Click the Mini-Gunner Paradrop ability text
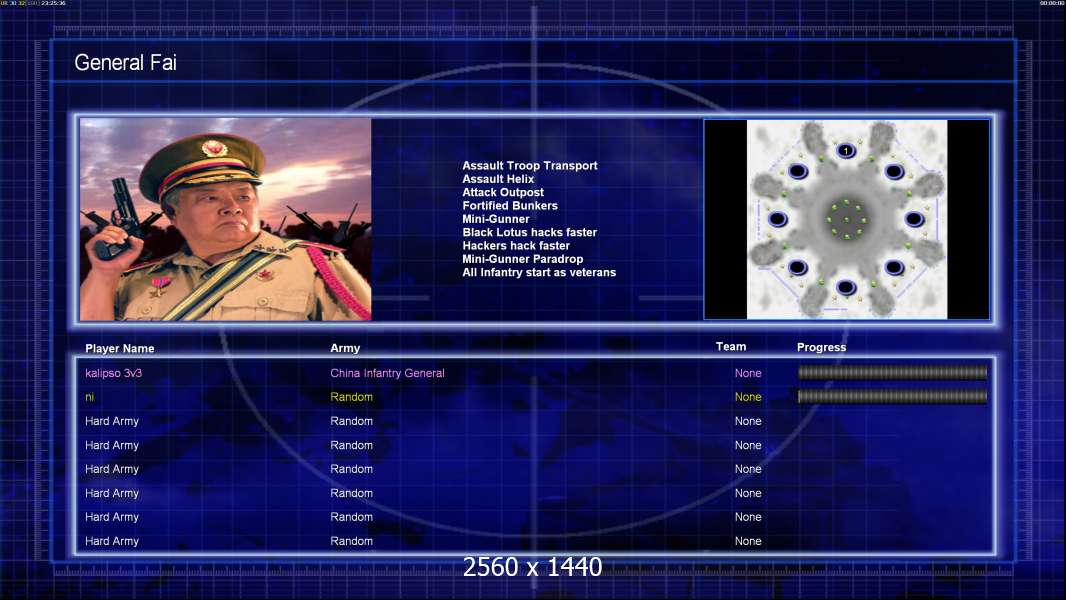 point(523,259)
